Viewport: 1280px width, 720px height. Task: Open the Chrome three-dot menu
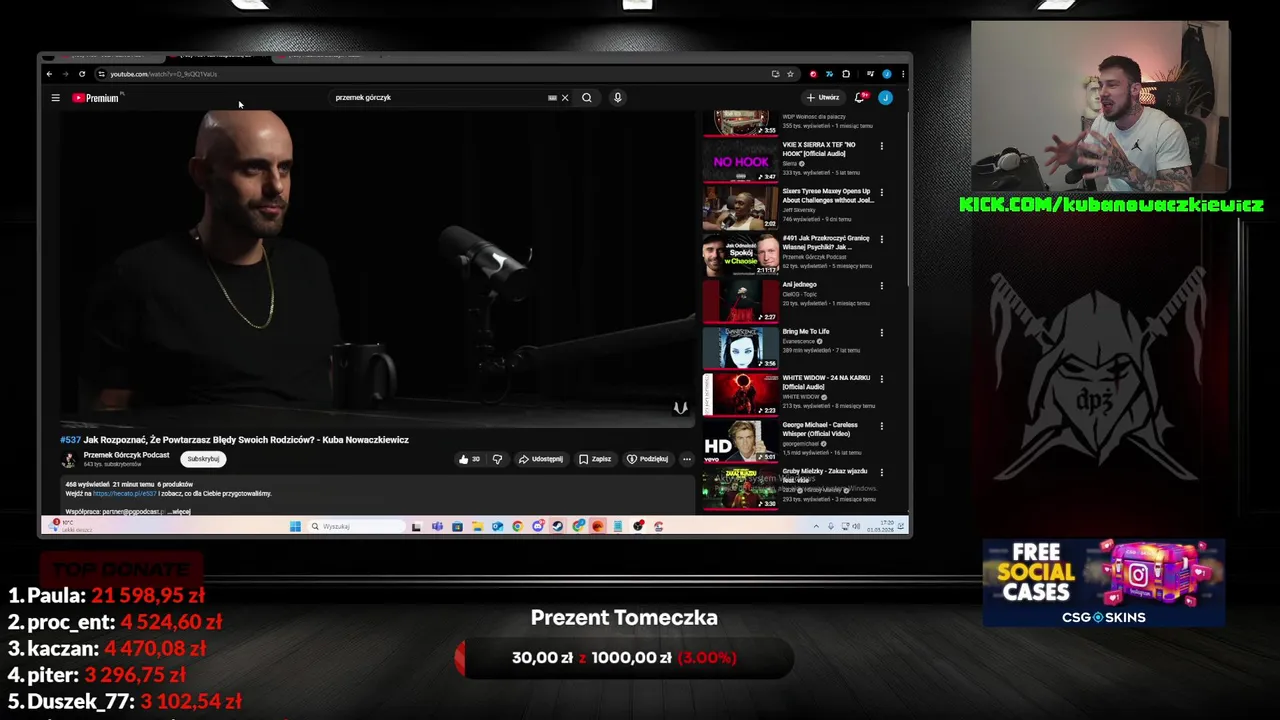(x=903, y=74)
